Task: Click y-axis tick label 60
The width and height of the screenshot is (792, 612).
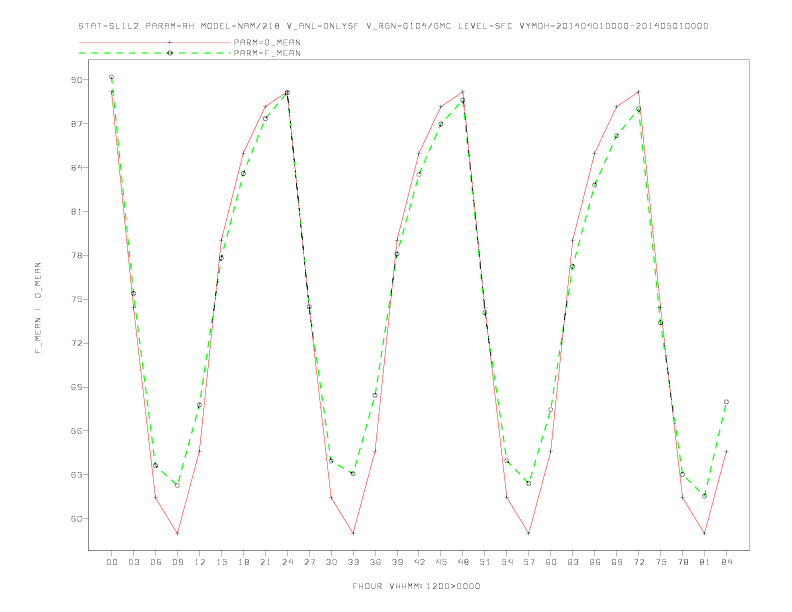Action: (77, 519)
